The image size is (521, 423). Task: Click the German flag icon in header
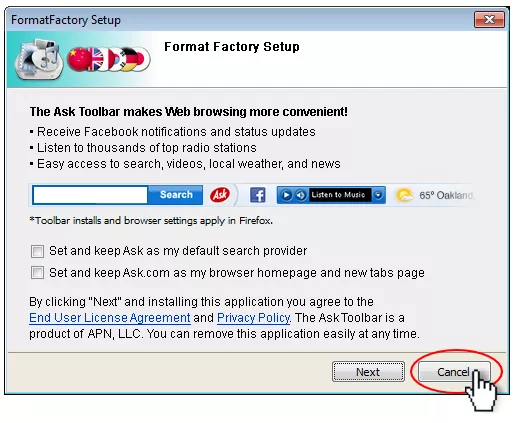(129, 59)
